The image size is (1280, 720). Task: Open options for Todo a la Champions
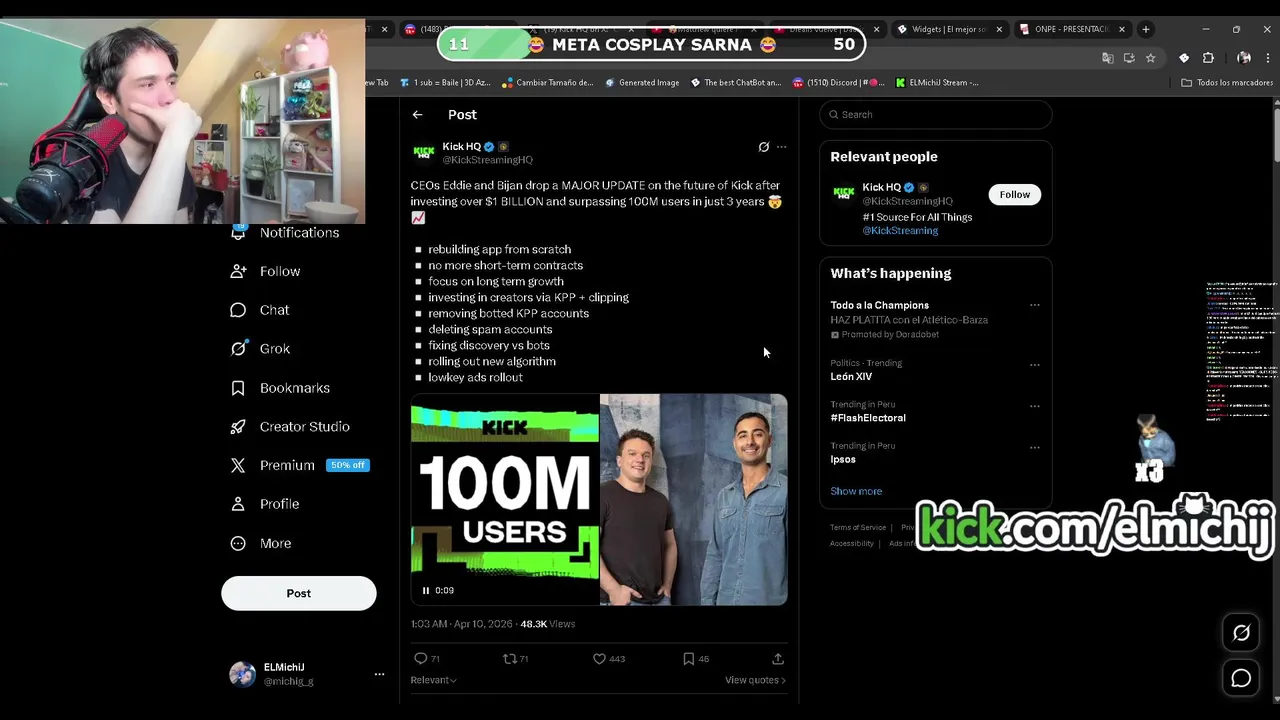(1034, 305)
